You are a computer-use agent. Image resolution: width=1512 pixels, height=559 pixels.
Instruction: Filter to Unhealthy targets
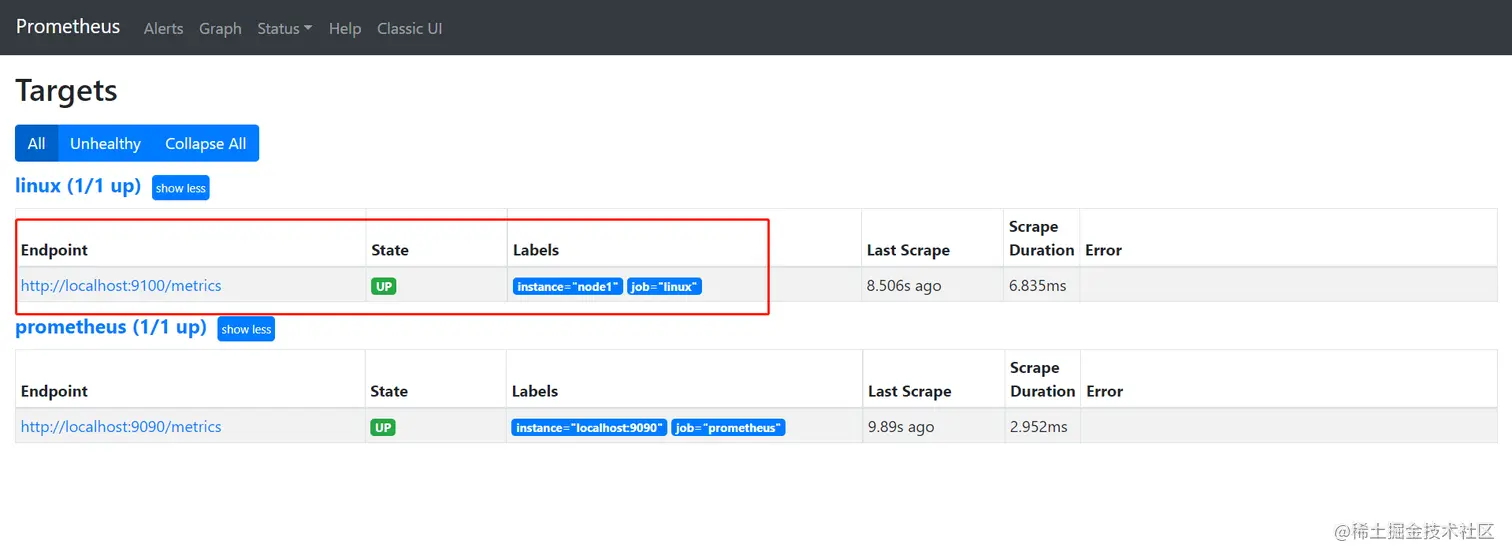click(x=105, y=143)
